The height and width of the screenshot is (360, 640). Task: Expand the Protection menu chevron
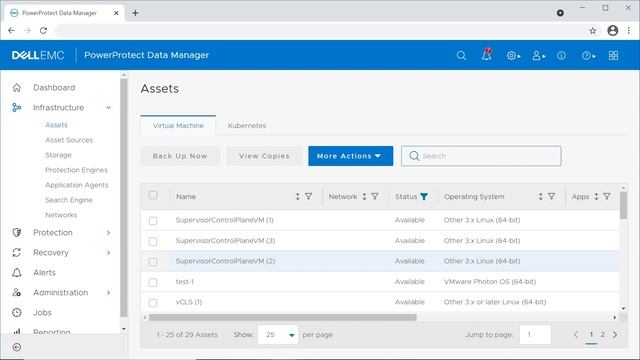(x=109, y=233)
